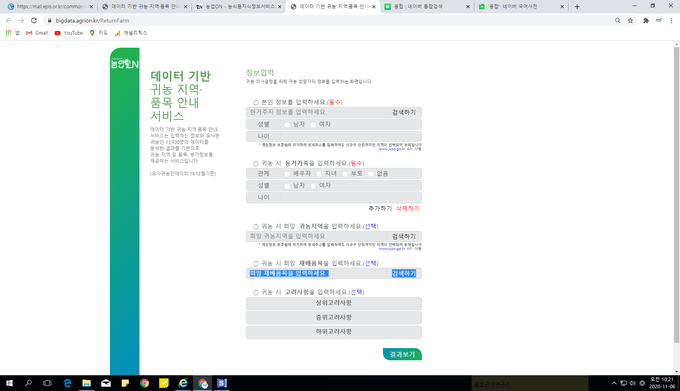Expand 상위고려사항 section
Viewport: 680px width, 391px height.
click(333, 303)
